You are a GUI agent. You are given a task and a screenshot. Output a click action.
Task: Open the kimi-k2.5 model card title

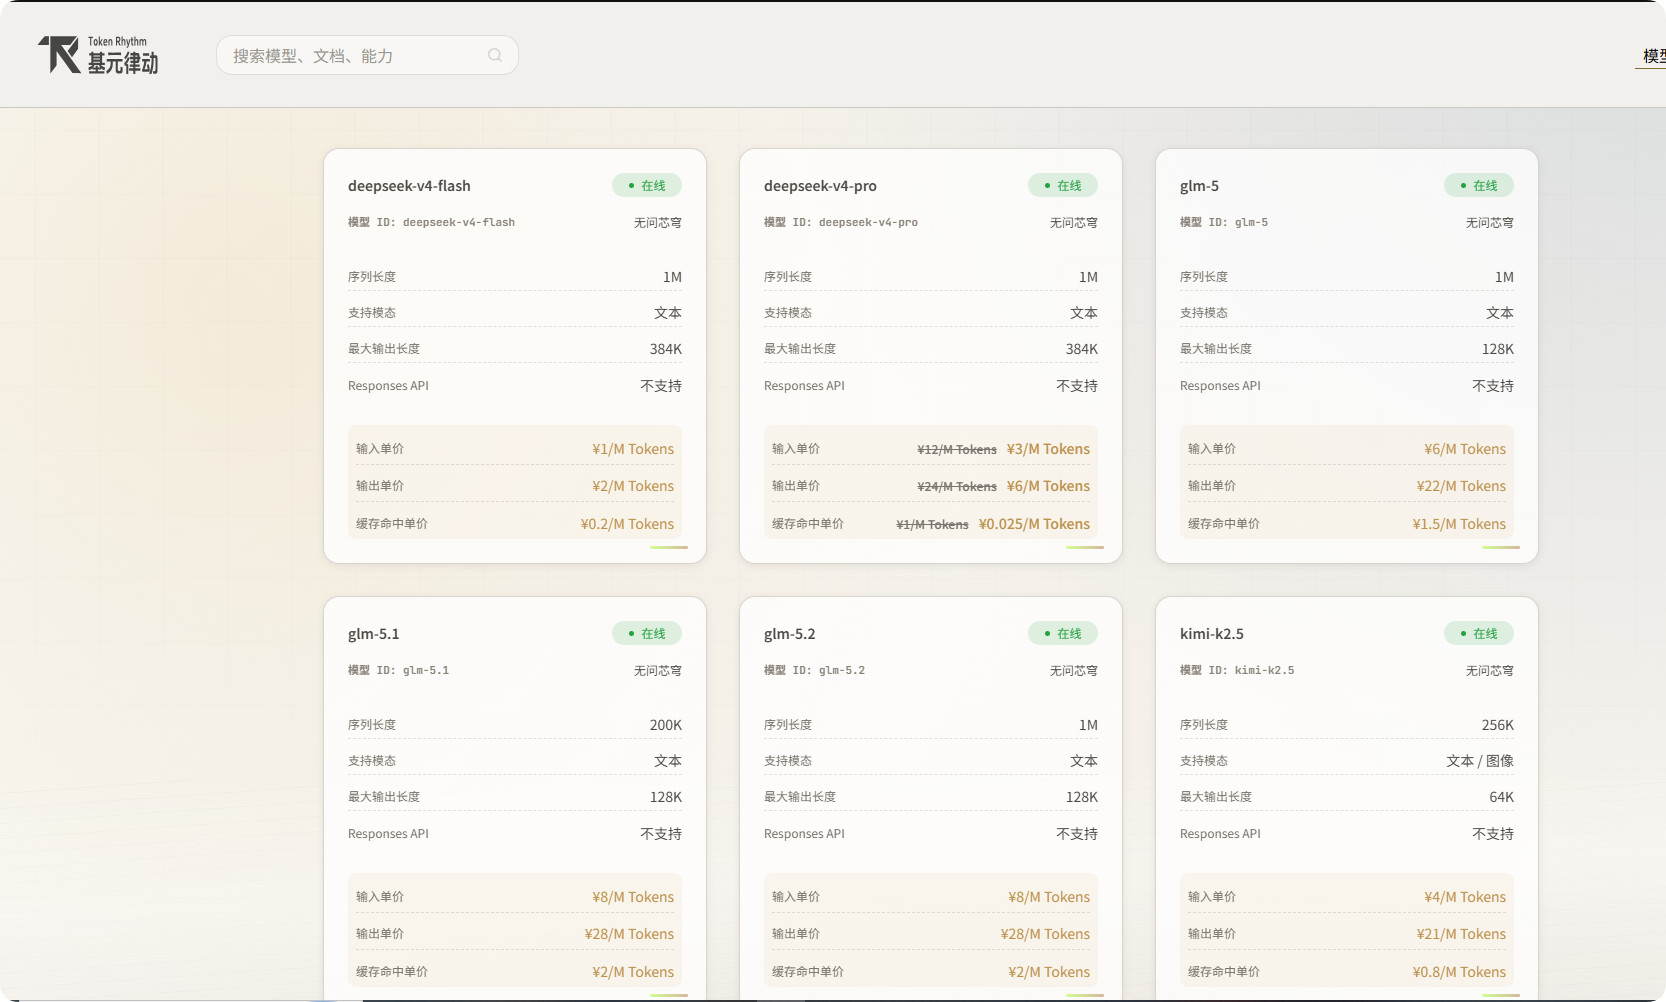pos(1211,634)
